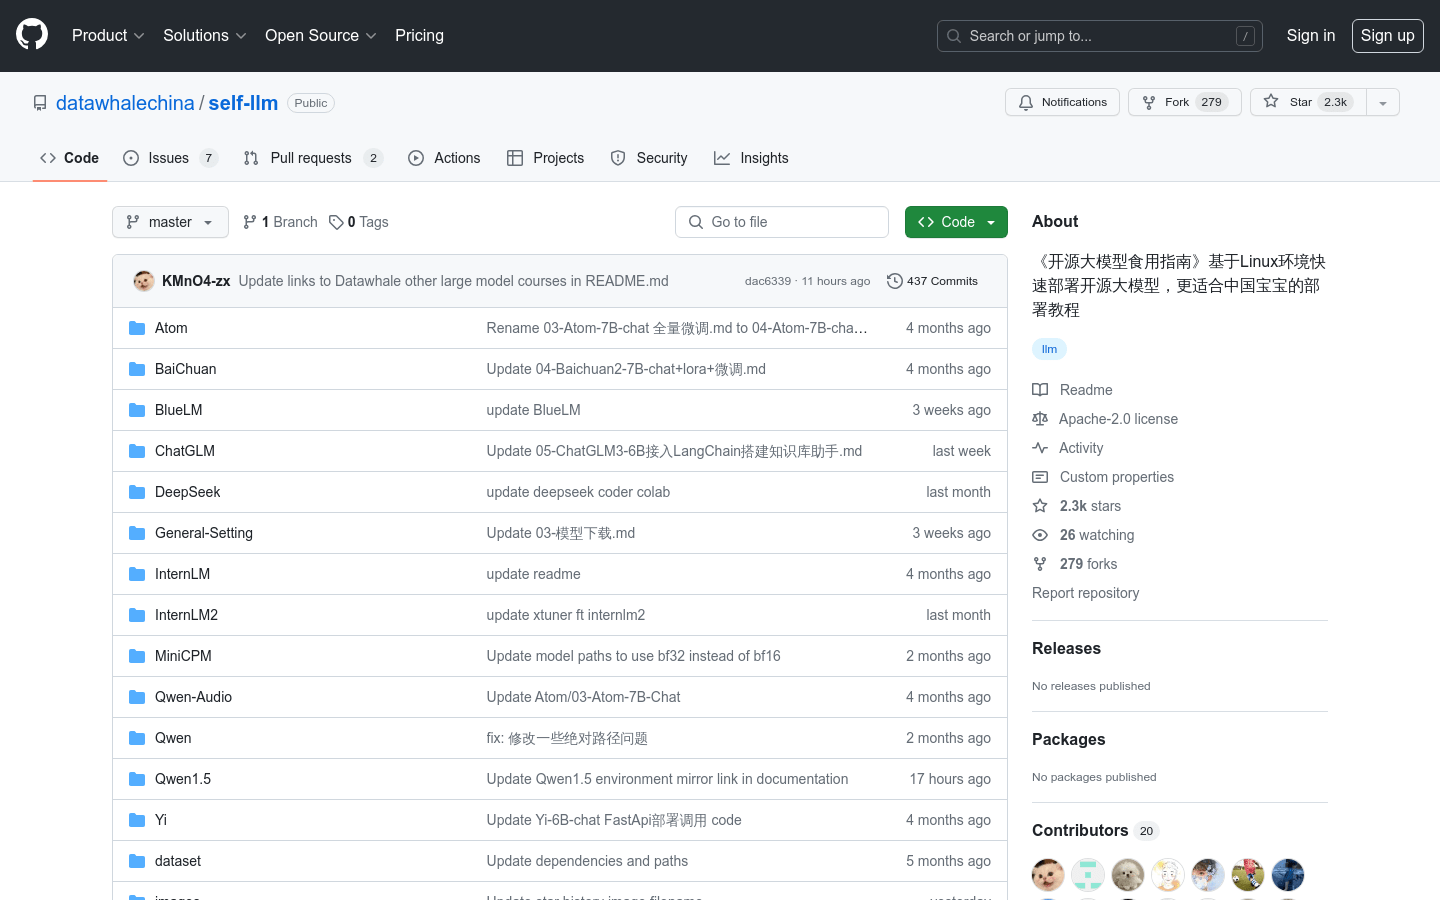Click the watching eye icon
Image resolution: width=1440 pixels, height=900 pixels.
point(1040,535)
